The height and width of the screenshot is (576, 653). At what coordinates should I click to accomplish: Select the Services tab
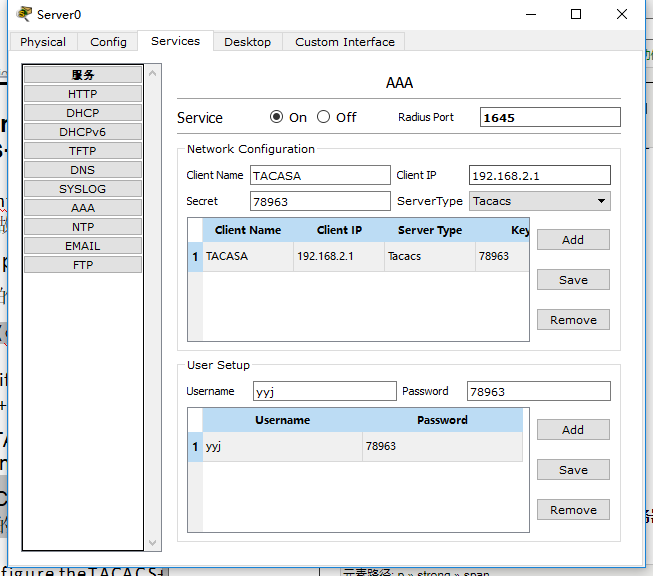tap(175, 41)
